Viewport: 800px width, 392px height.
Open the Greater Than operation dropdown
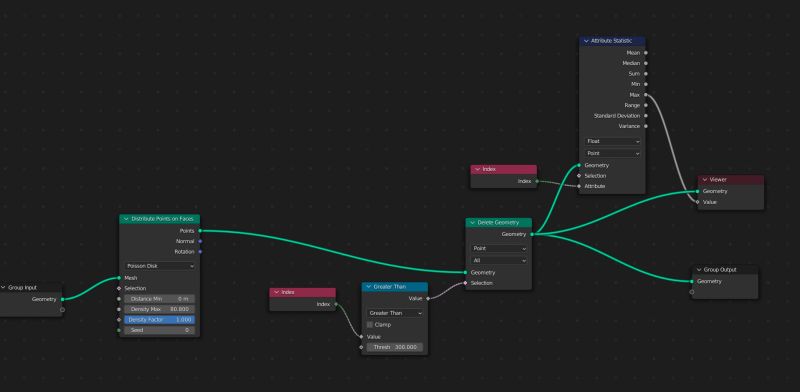[x=395, y=313]
